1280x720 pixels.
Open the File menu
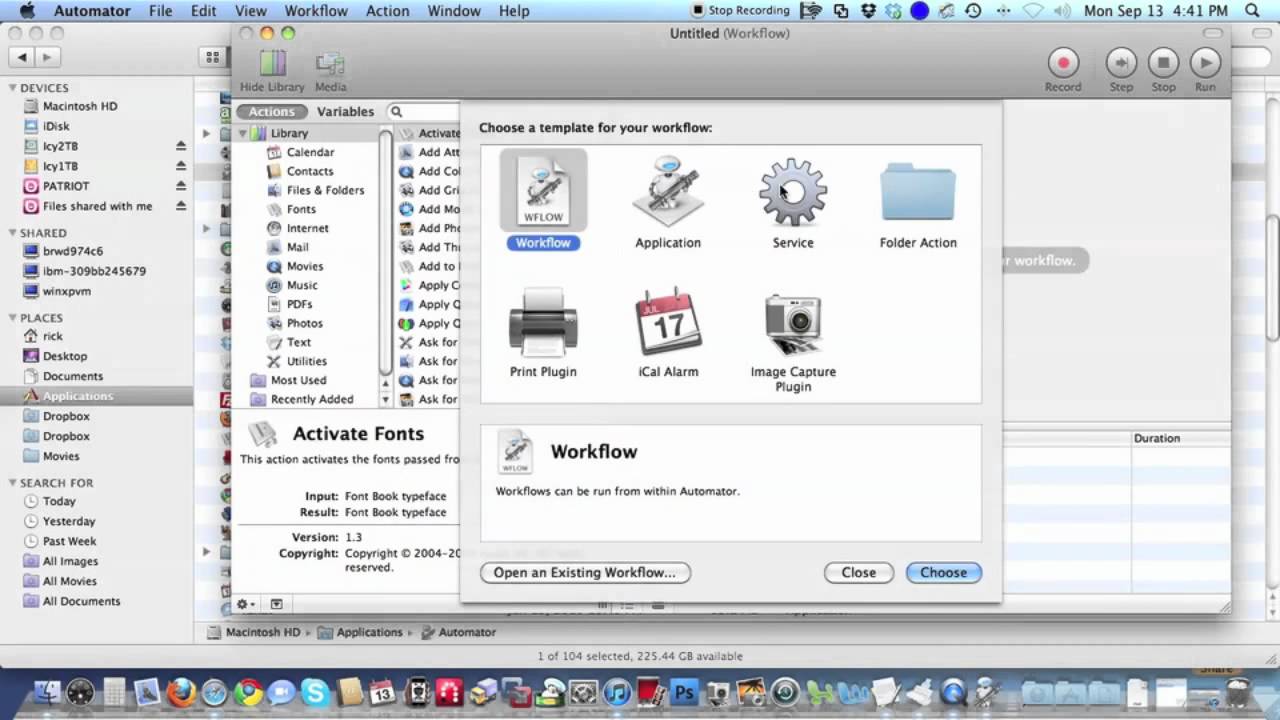(x=160, y=11)
